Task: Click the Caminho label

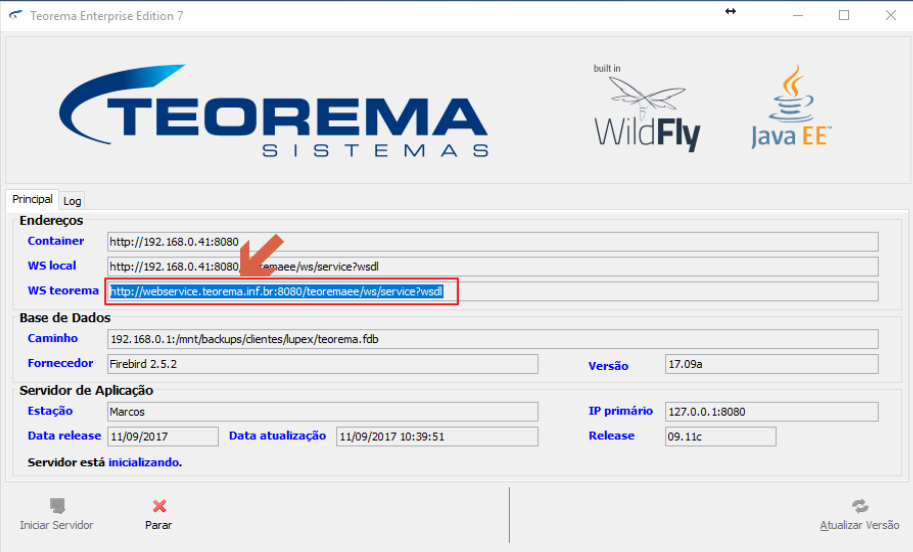Action: click(52, 338)
